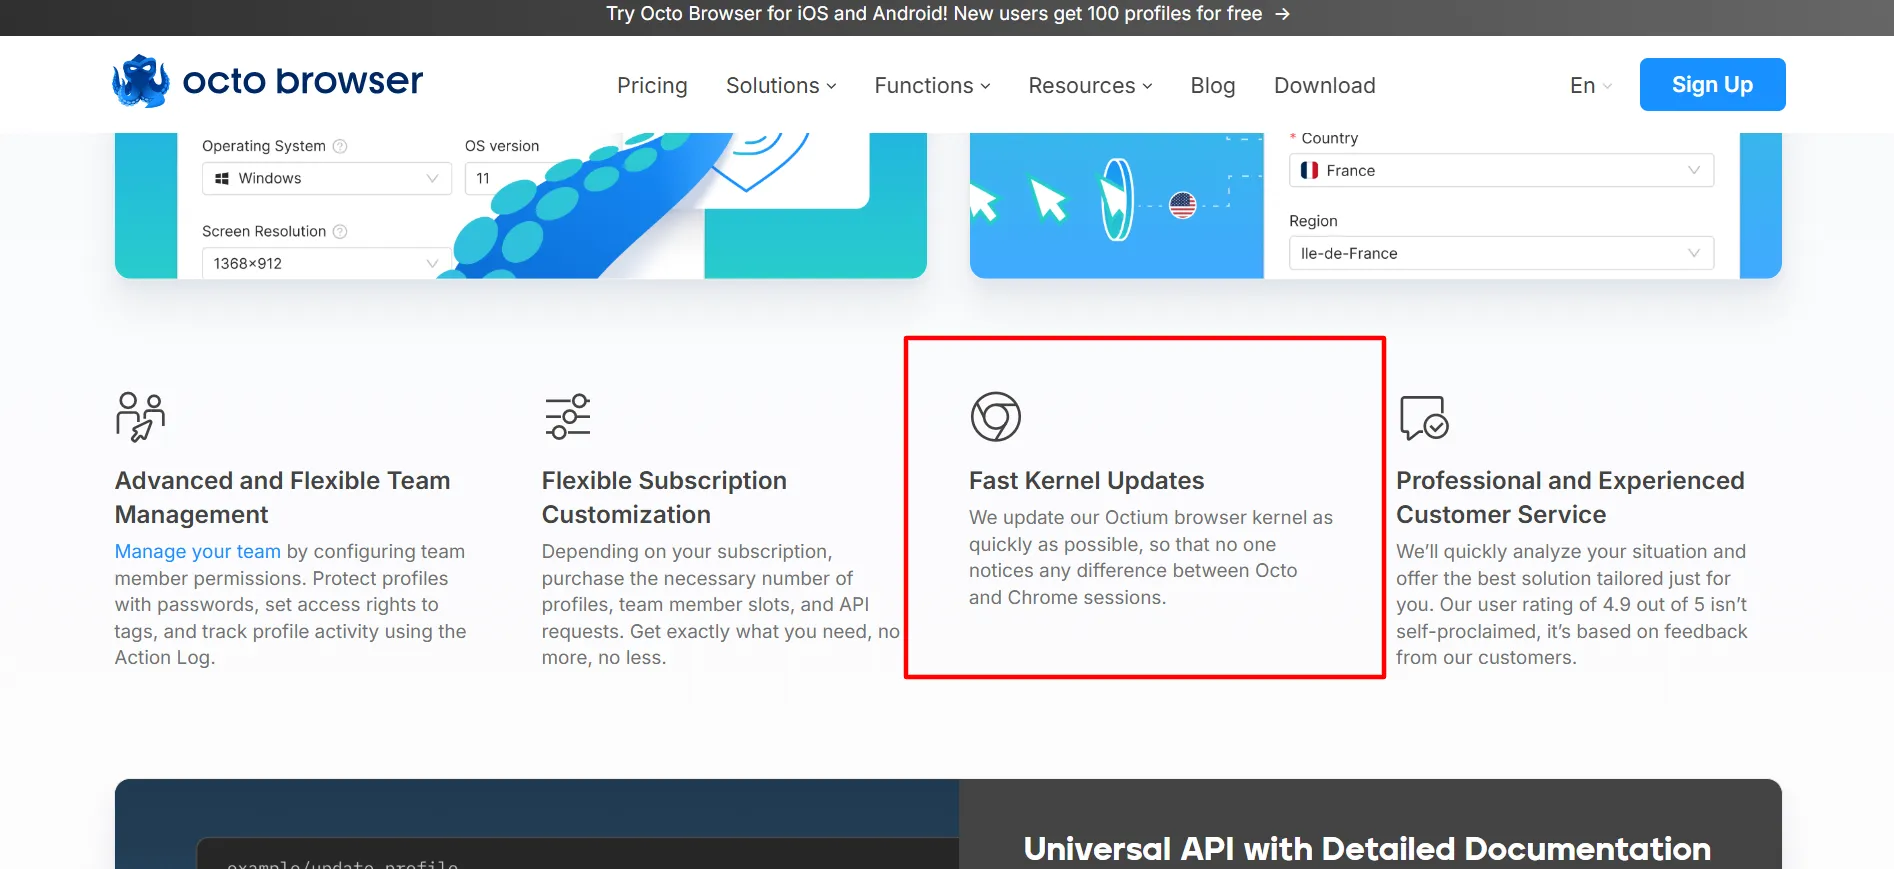Open the Screen Resolution 1368×912 dropdown
Image resolution: width=1894 pixels, height=869 pixels.
coord(327,263)
